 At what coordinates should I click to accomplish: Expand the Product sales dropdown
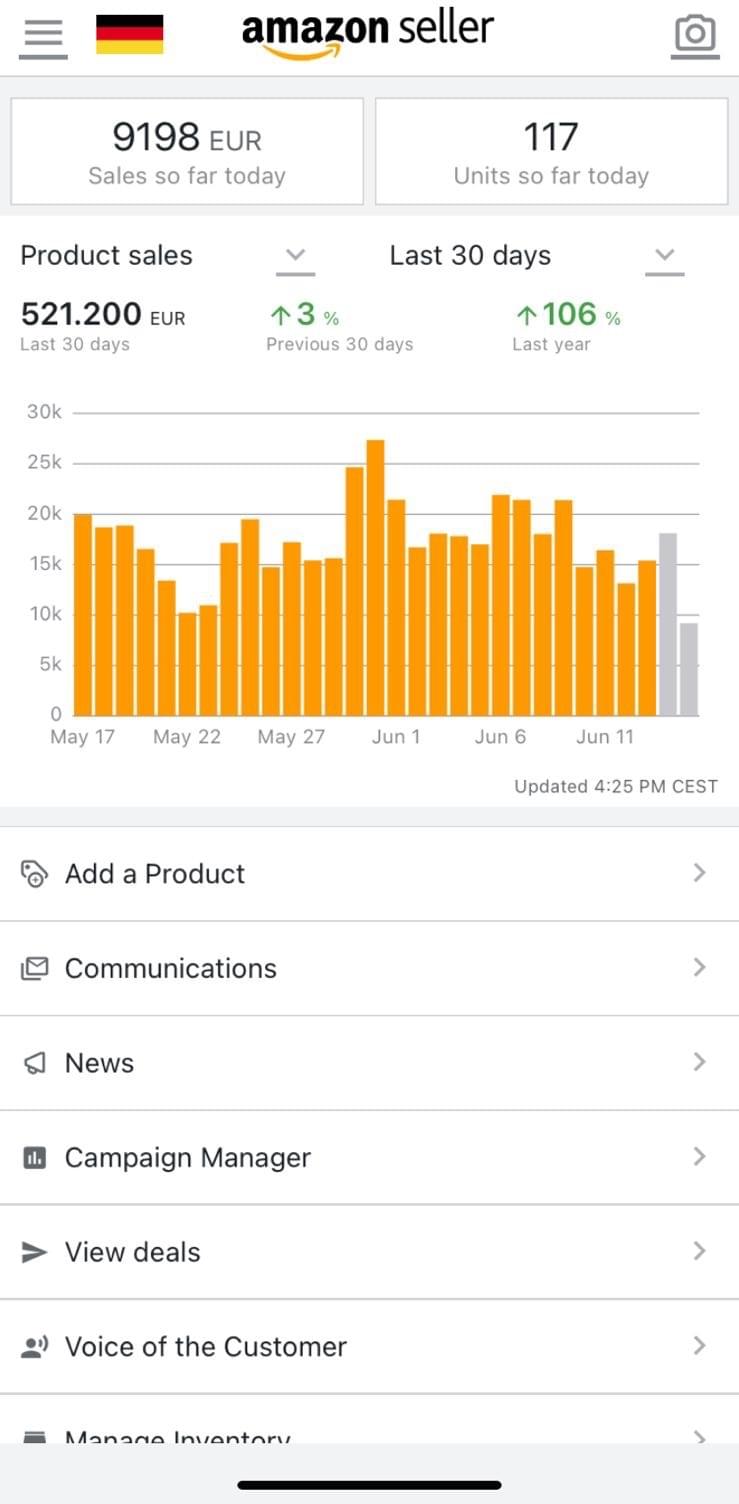point(295,256)
